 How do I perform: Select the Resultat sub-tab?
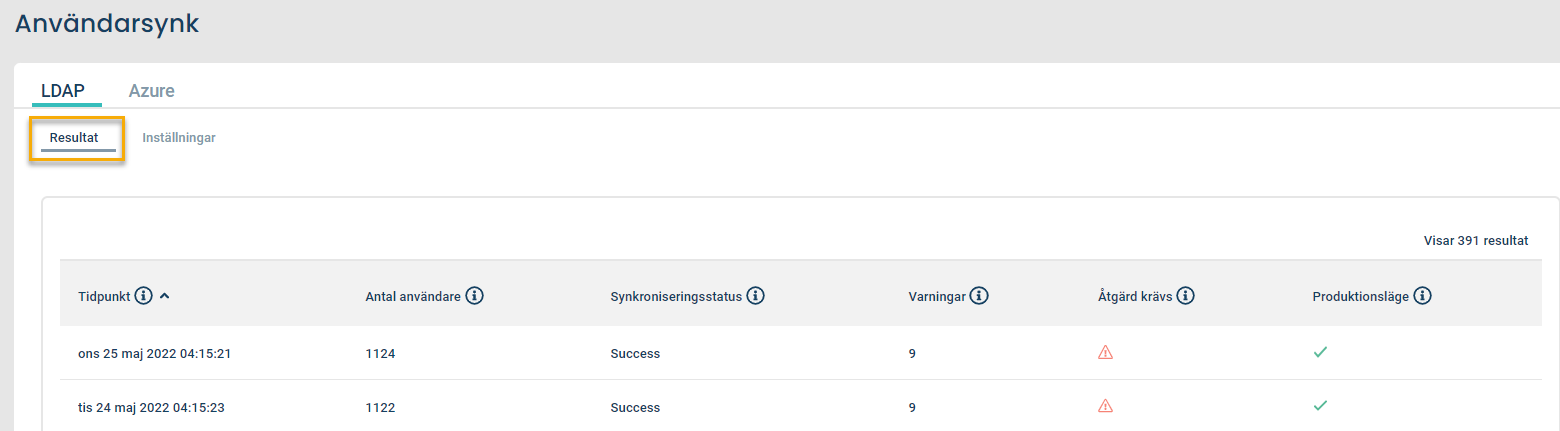74,138
